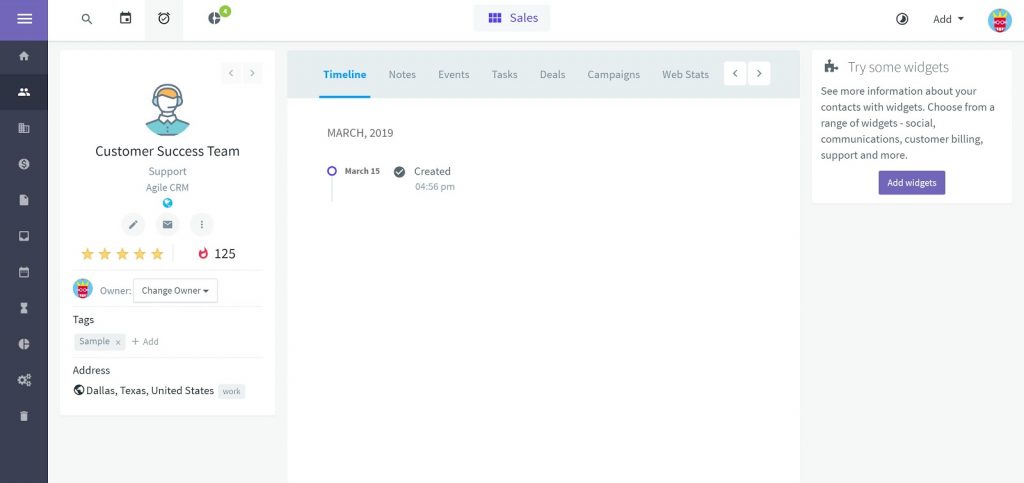
Task: Expand the Add dropdown menu
Action: tap(948, 19)
